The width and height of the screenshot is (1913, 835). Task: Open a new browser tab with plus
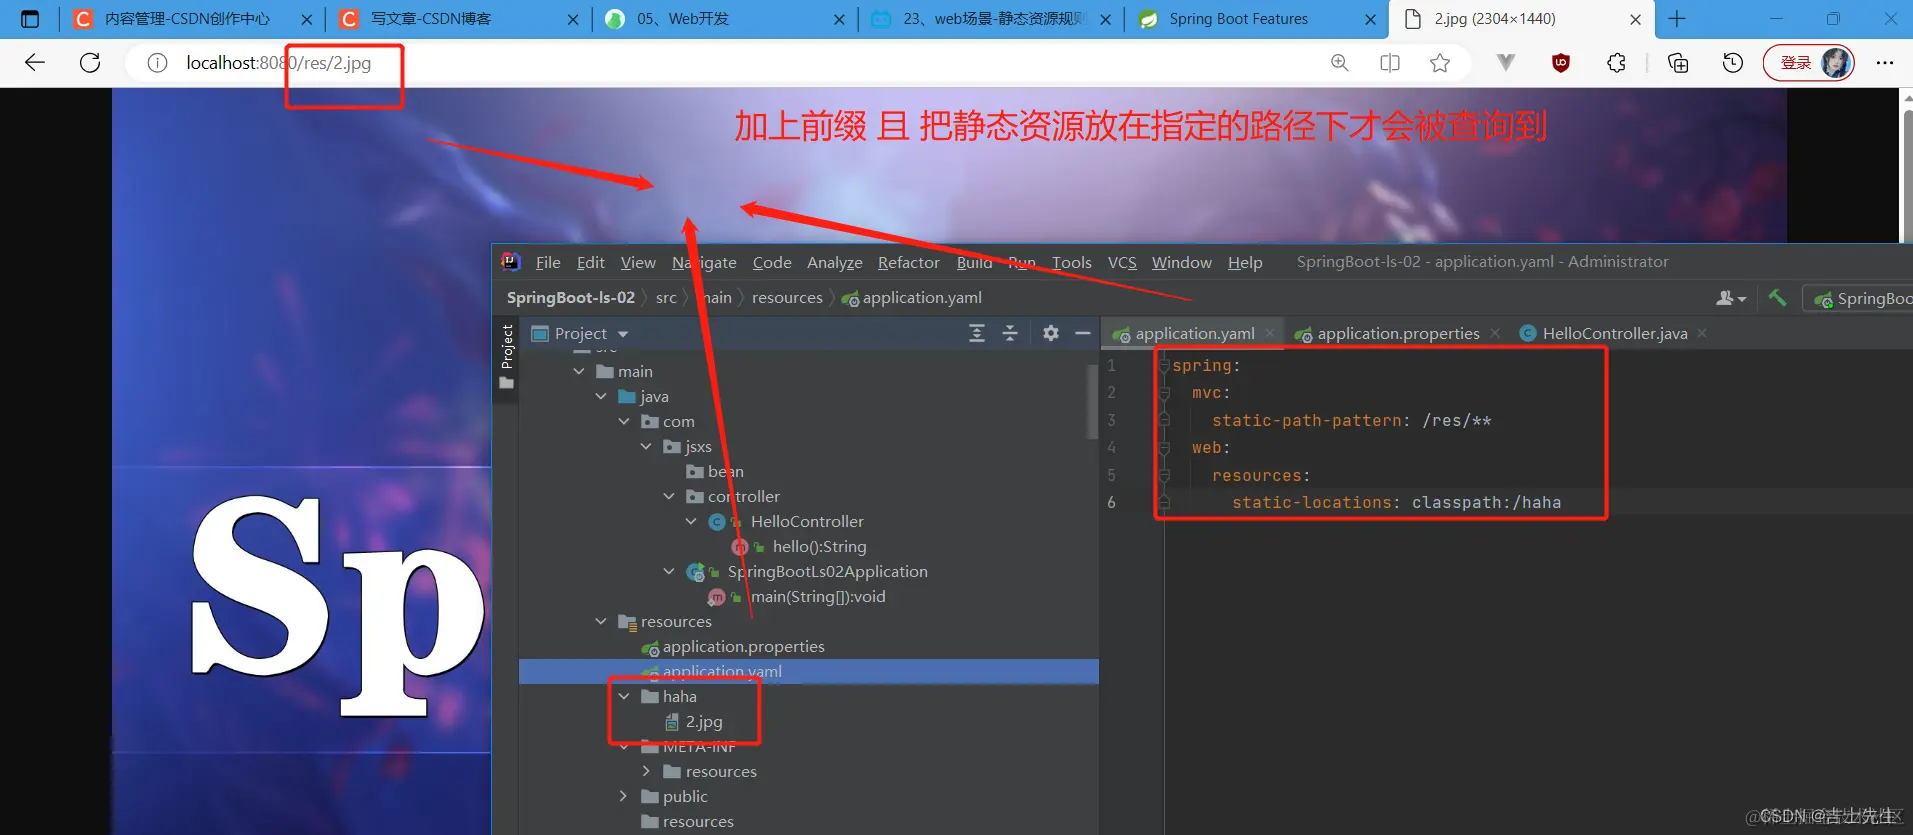coord(1677,19)
